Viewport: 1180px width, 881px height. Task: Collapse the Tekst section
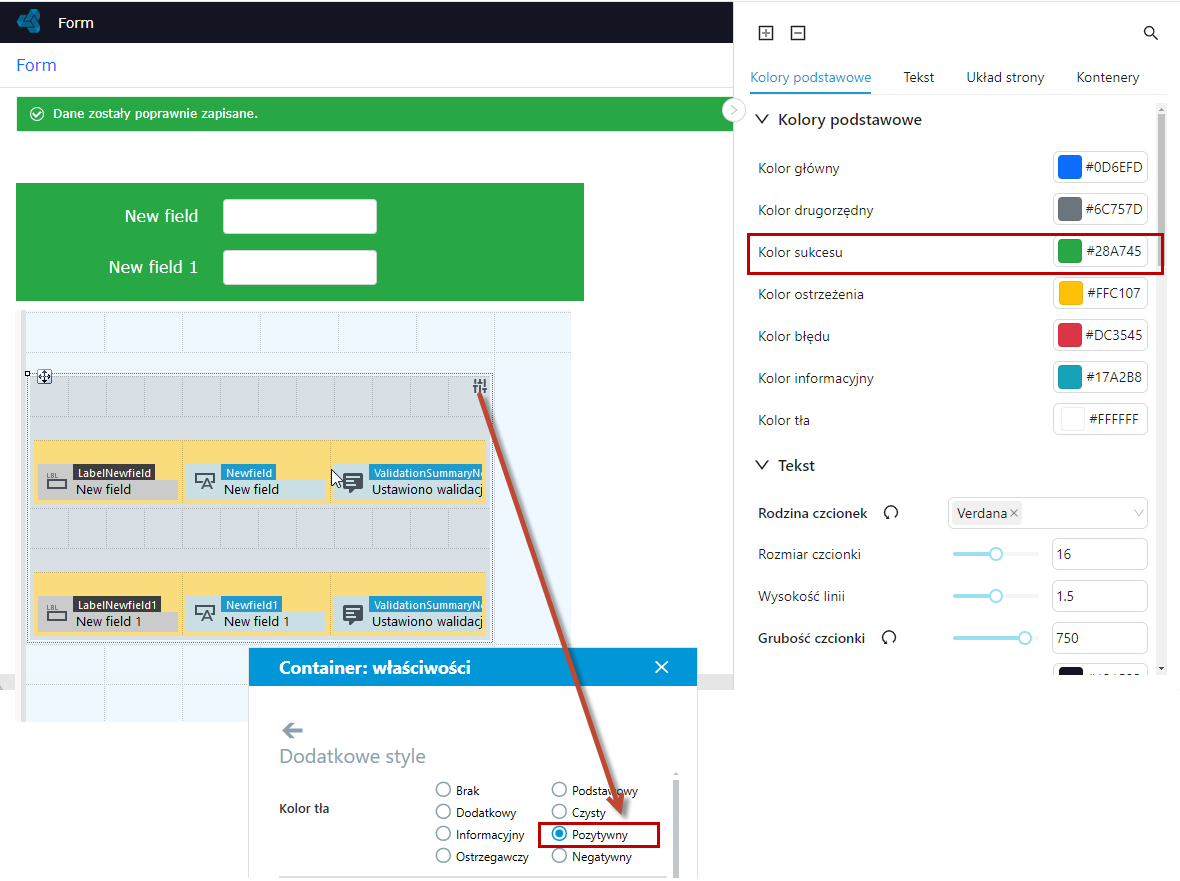[762, 465]
